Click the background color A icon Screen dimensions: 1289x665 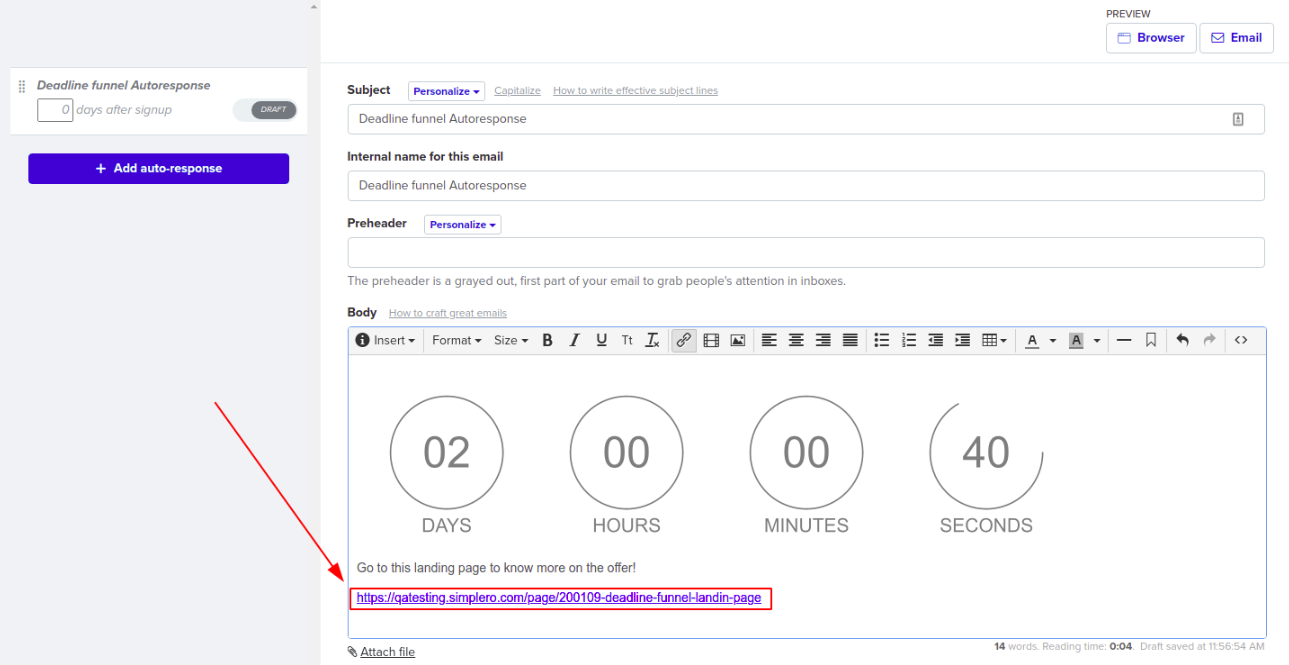1076,340
